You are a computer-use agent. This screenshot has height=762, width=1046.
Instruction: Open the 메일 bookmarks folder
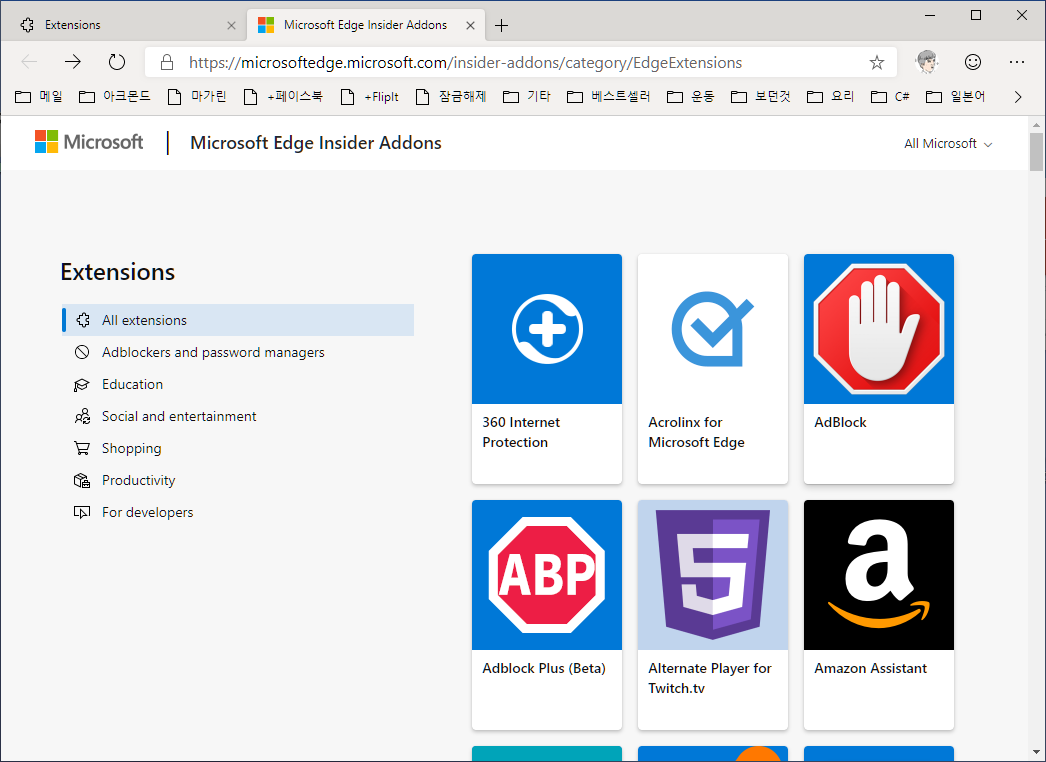point(39,97)
